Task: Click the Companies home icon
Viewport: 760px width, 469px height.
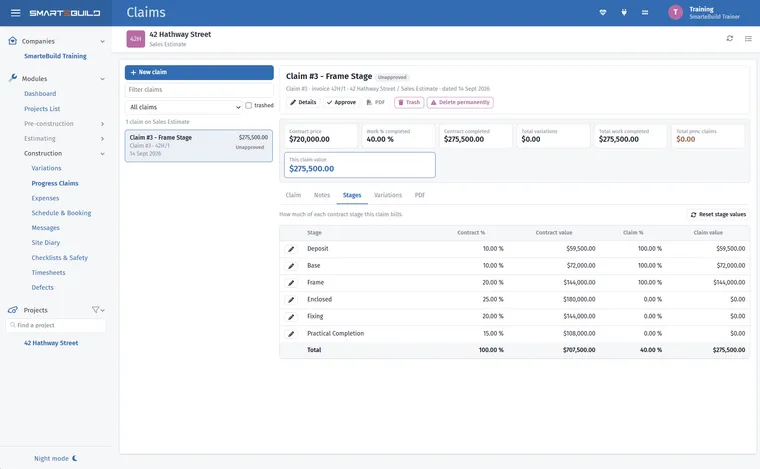Action: coord(13,41)
